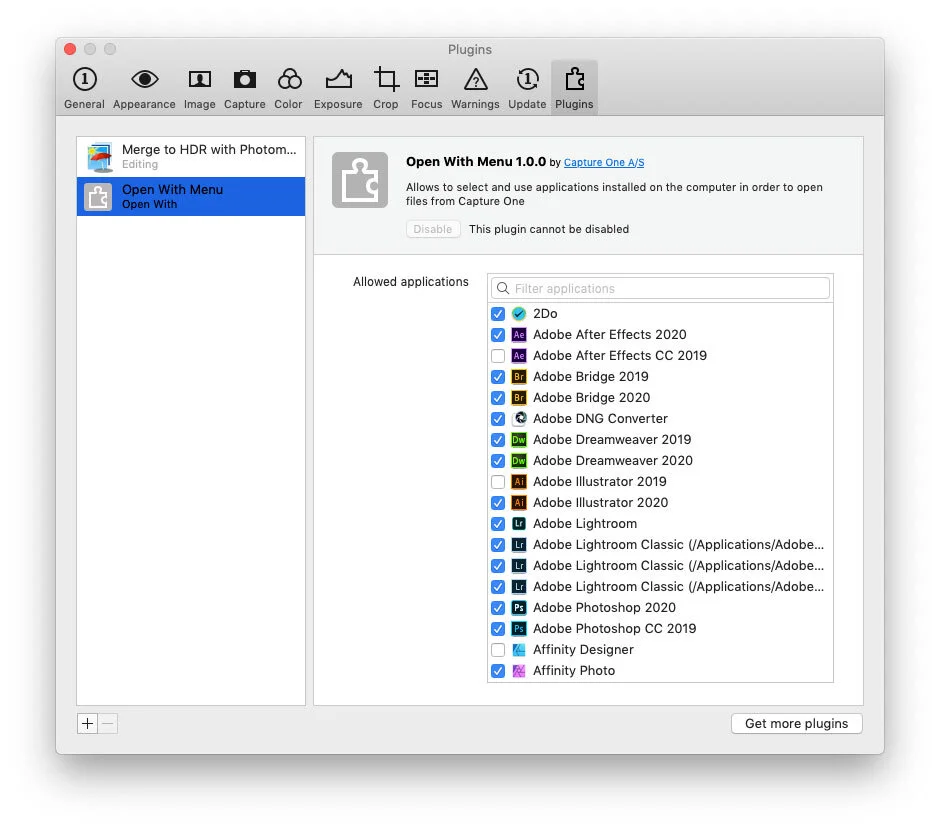Viewport: 940px width, 828px height.
Task: Click the Adobe Photoshop 2020 label
Action: [604, 607]
